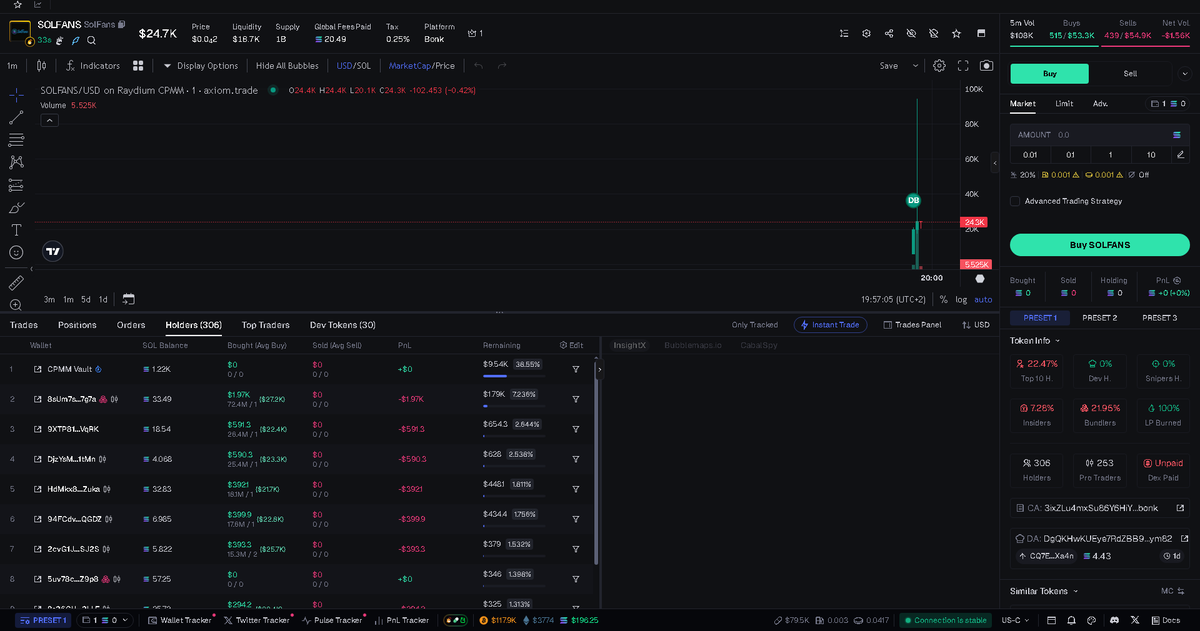Click the DB marker on chart
Image resolution: width=1200 pixels, height=631 pixels.
[913, 200]
